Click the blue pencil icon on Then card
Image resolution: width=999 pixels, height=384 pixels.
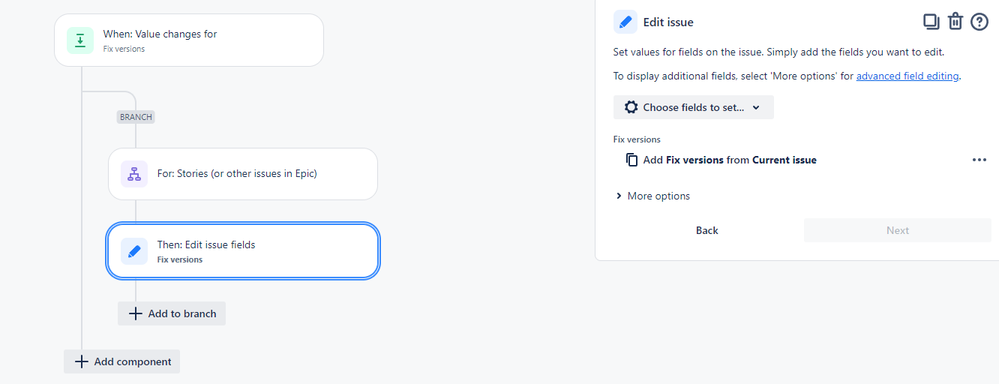tap(134, 251)
